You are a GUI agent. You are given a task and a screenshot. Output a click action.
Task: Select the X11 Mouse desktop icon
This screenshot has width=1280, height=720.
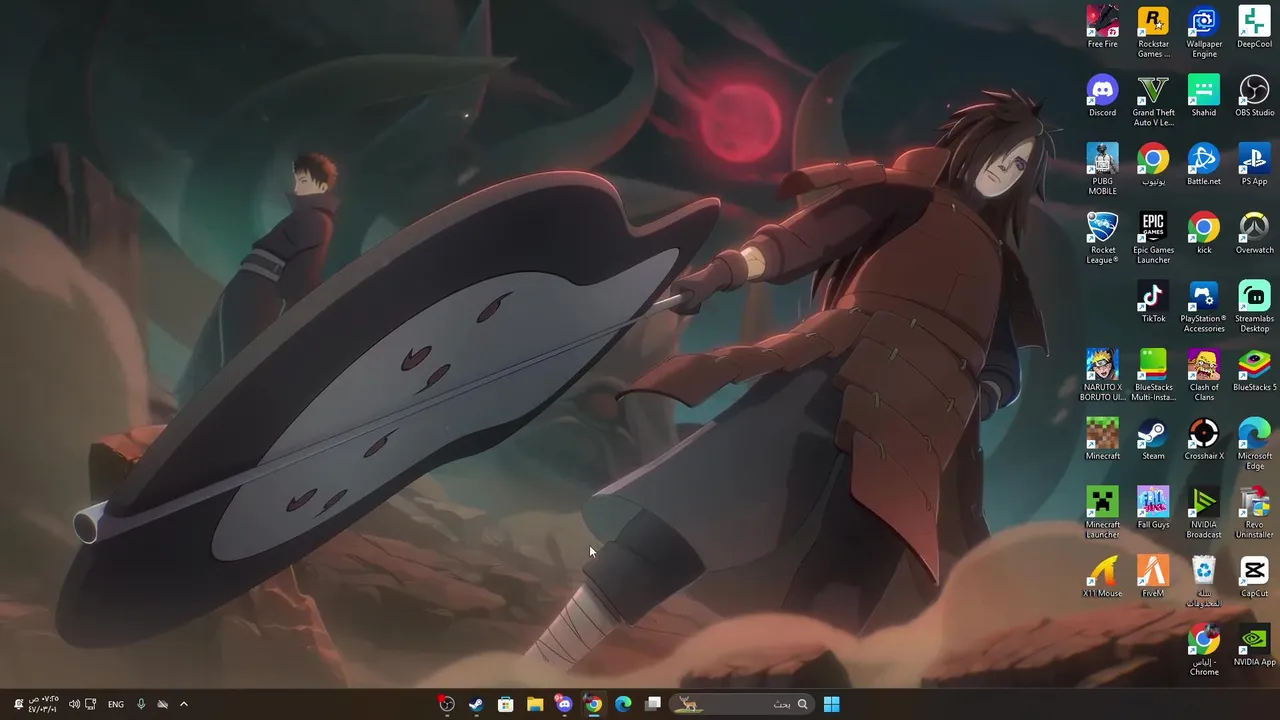(1102, 578)
